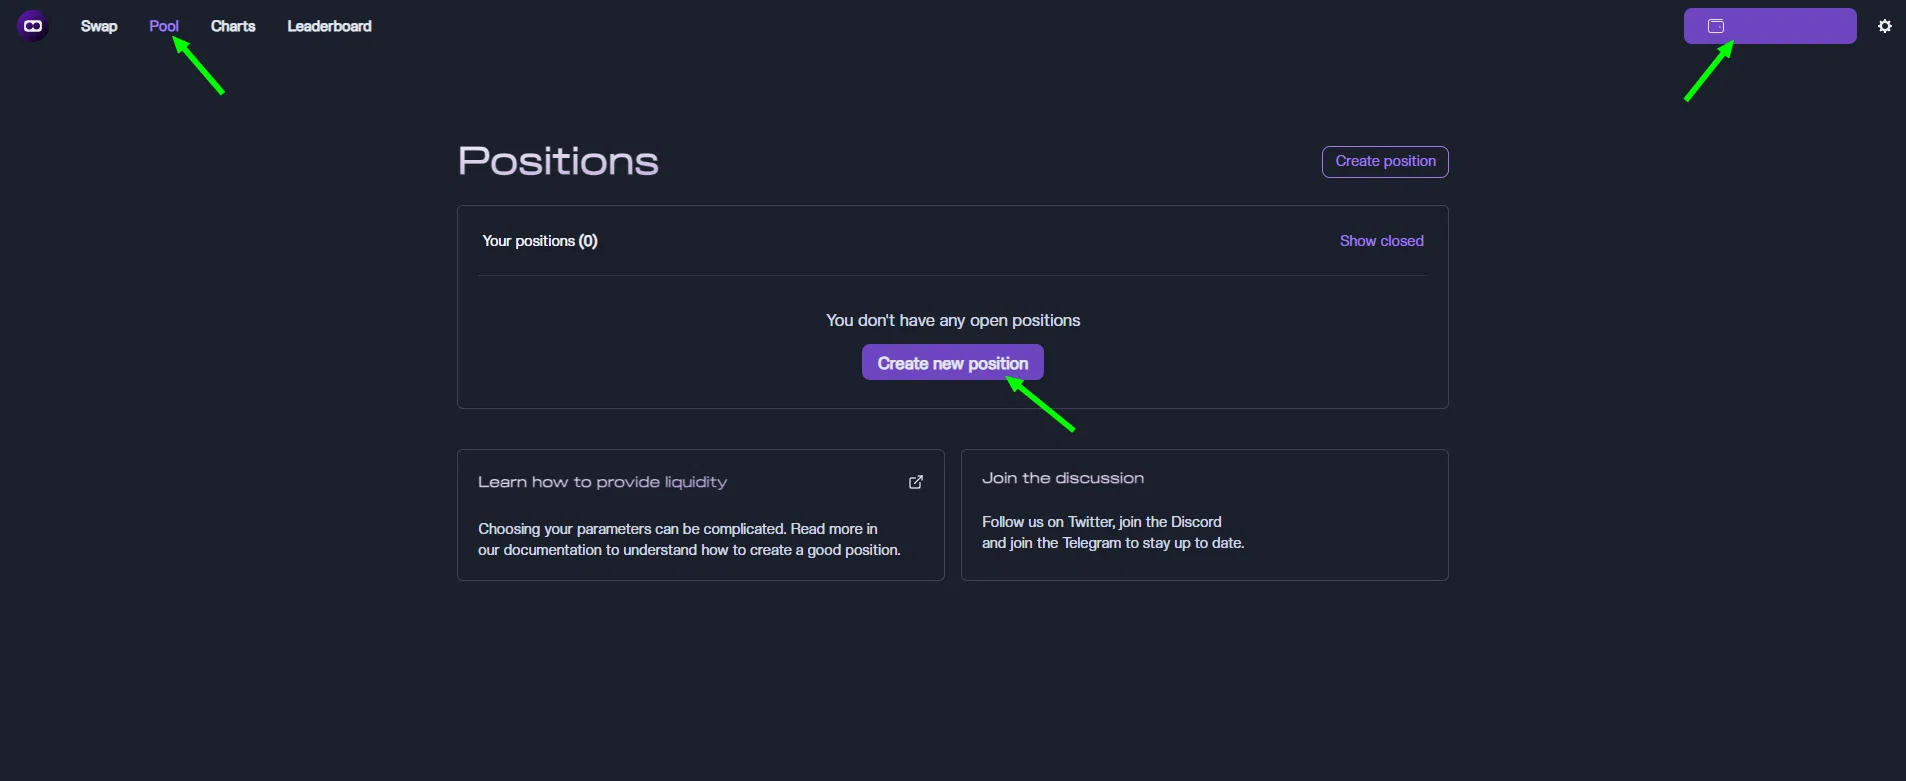The height and width of the screenshot is (781, 1906).
Task: Open the settings gear icon
Action: 1885,26
